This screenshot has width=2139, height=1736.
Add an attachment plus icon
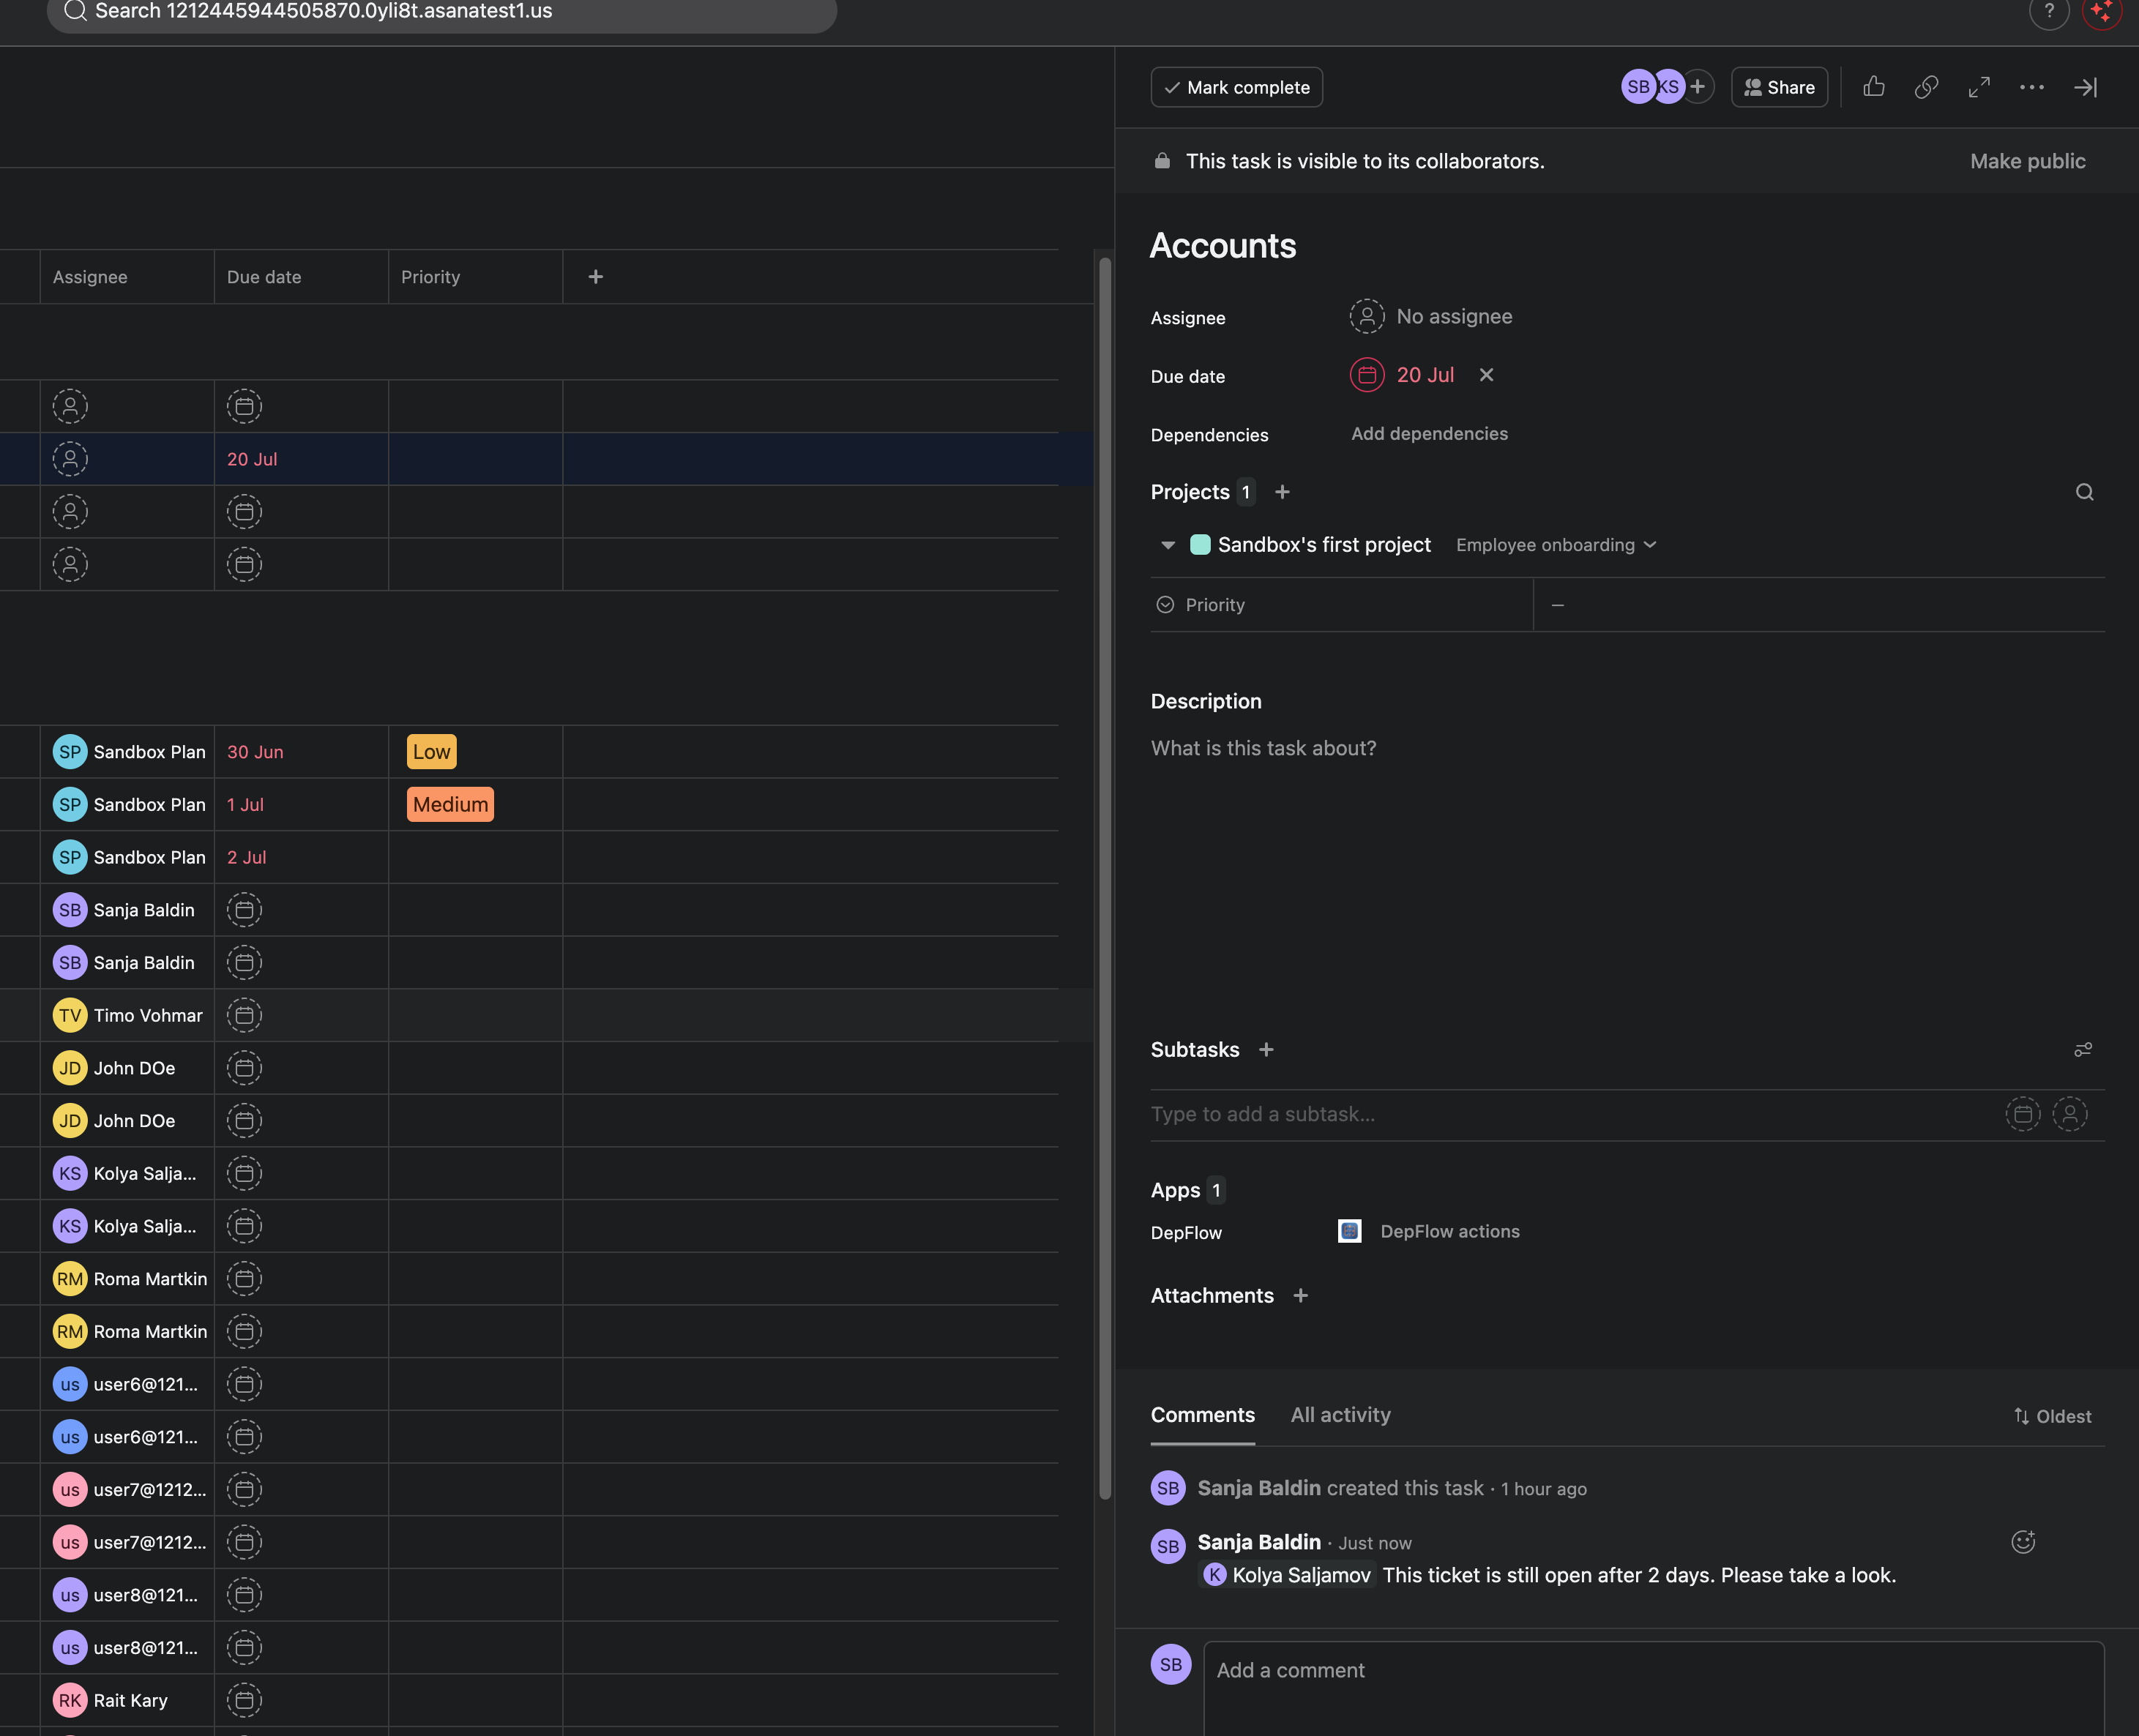point(1300,1296)
